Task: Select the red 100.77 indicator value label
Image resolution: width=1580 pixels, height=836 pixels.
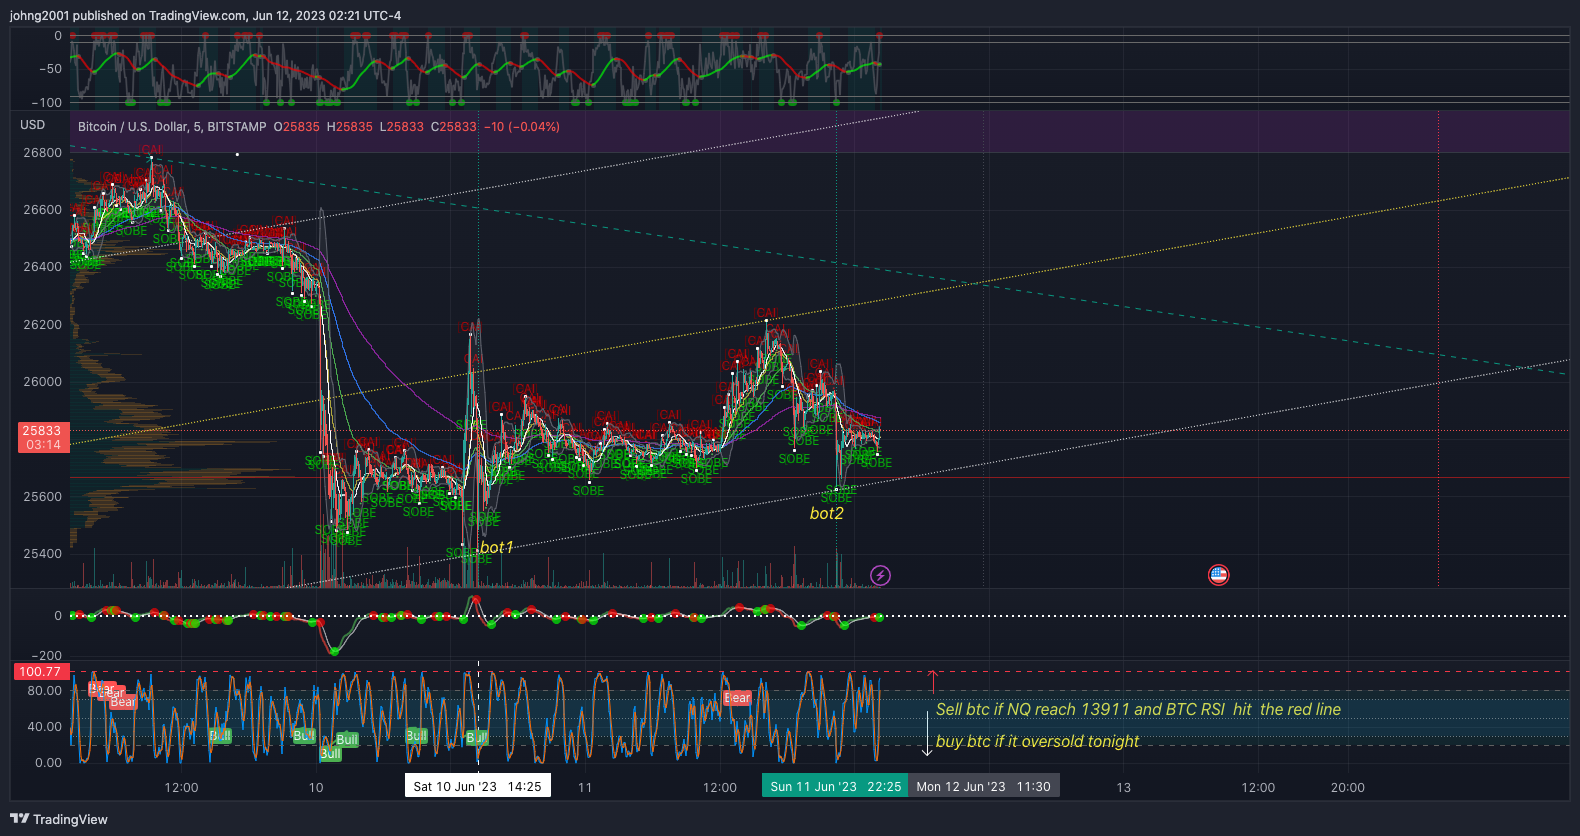Action: click(40, 672)
